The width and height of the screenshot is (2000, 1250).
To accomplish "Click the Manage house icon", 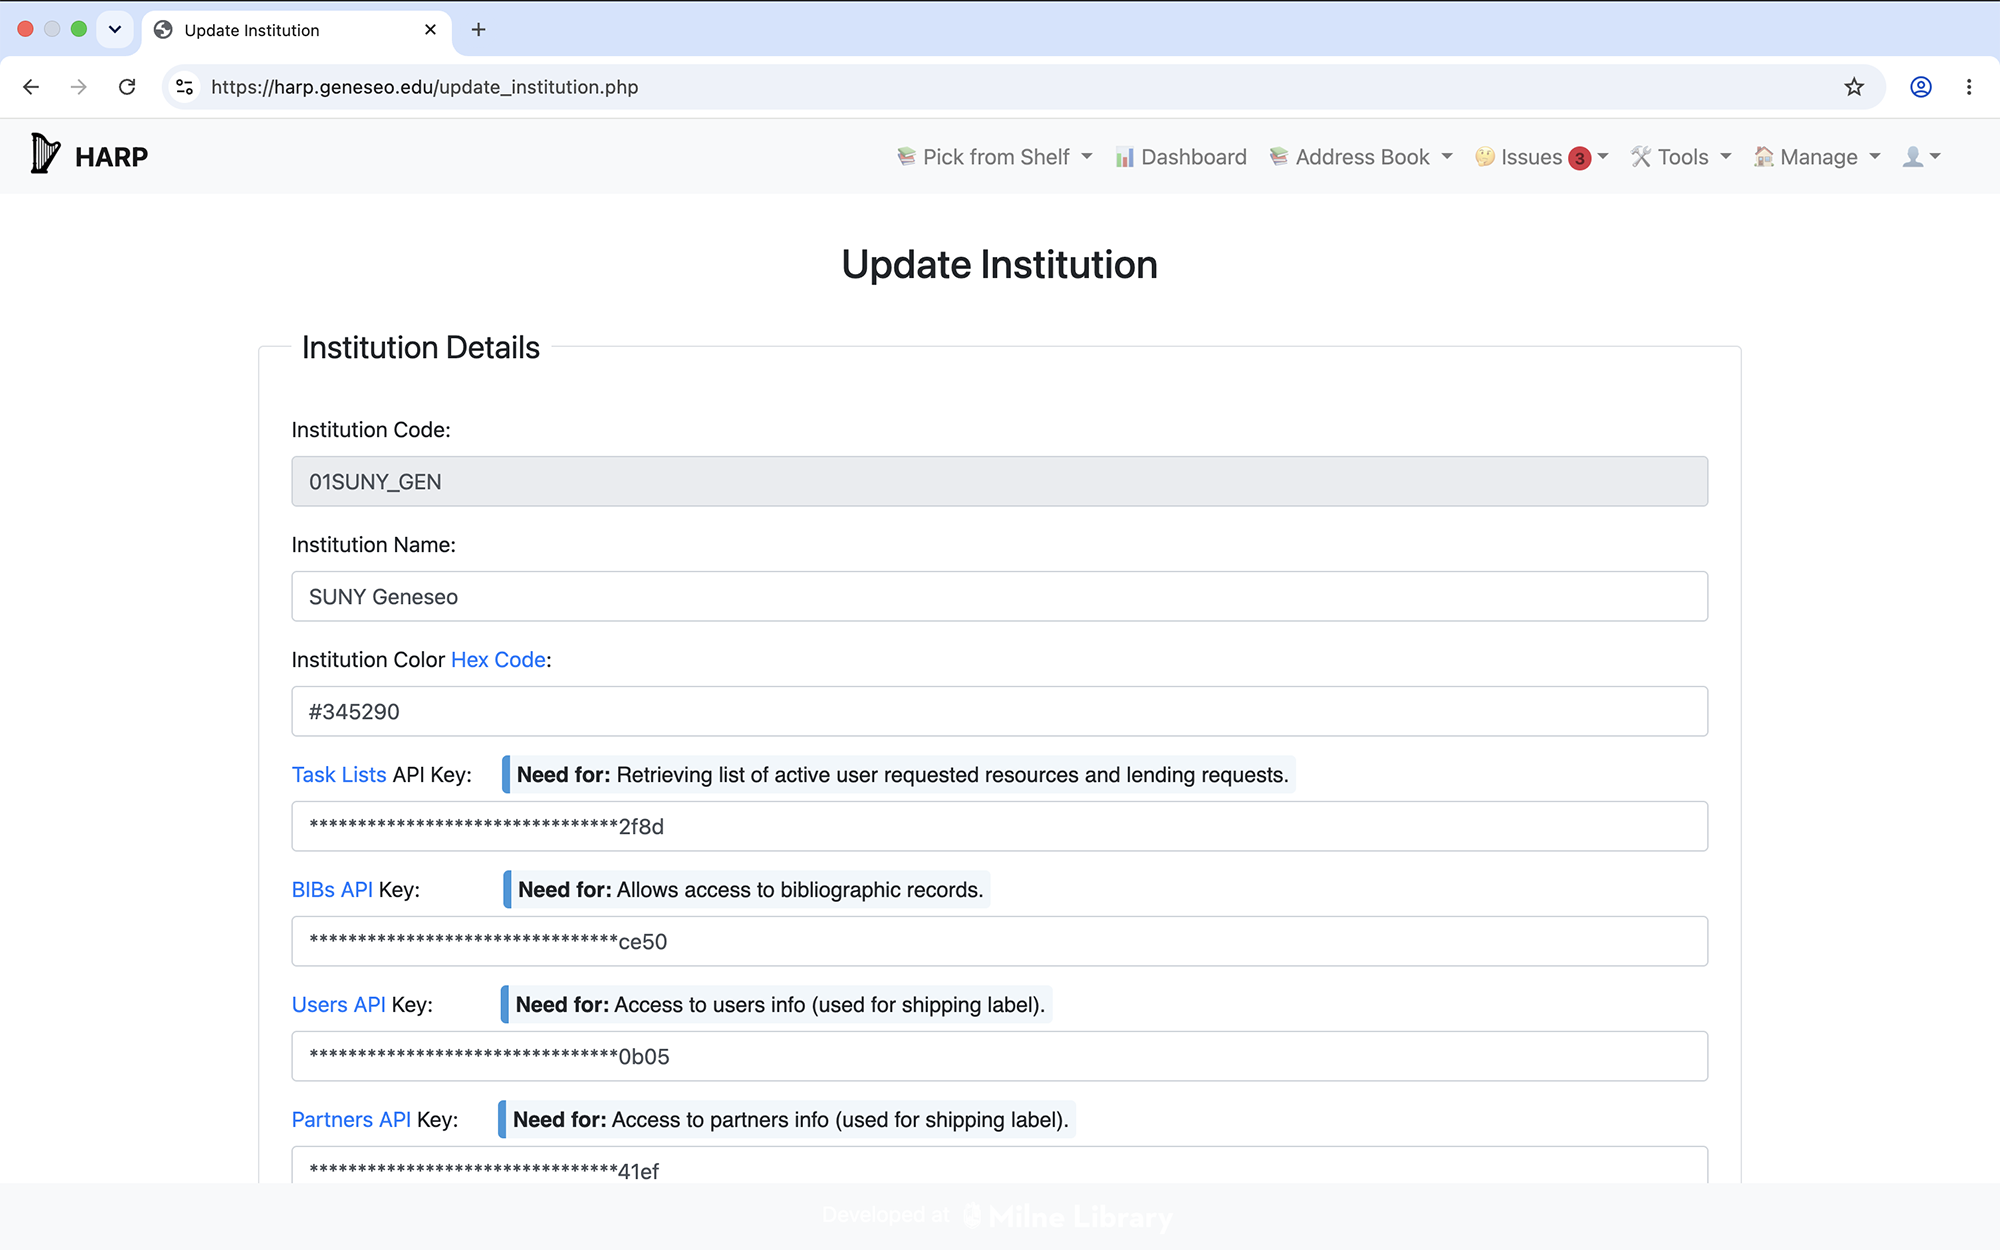I will 1764,157.
